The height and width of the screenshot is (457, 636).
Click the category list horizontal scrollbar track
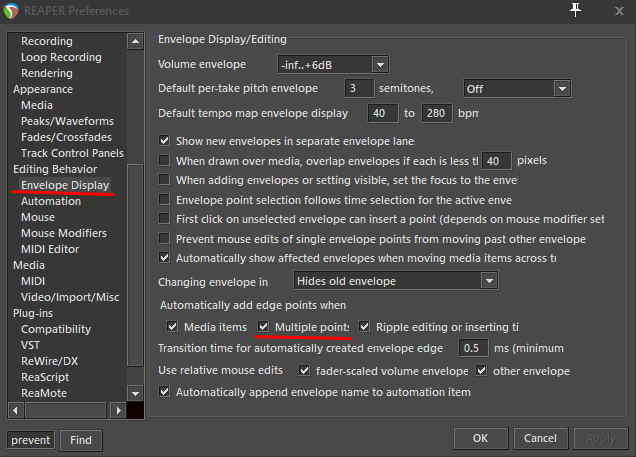point(66,410)
